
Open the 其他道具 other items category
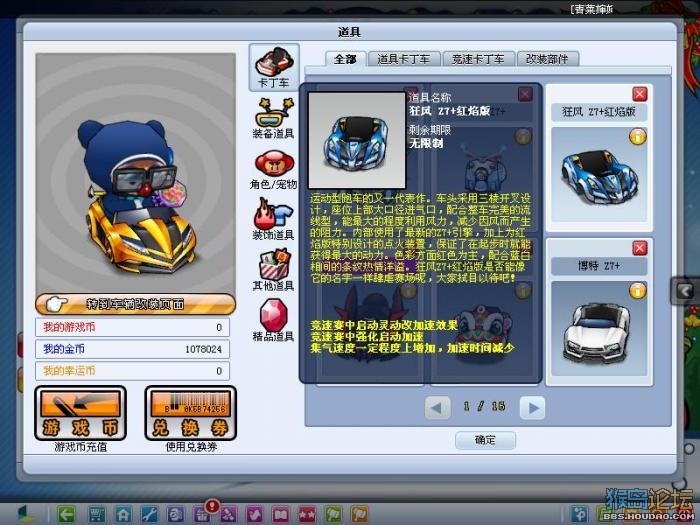274,271
